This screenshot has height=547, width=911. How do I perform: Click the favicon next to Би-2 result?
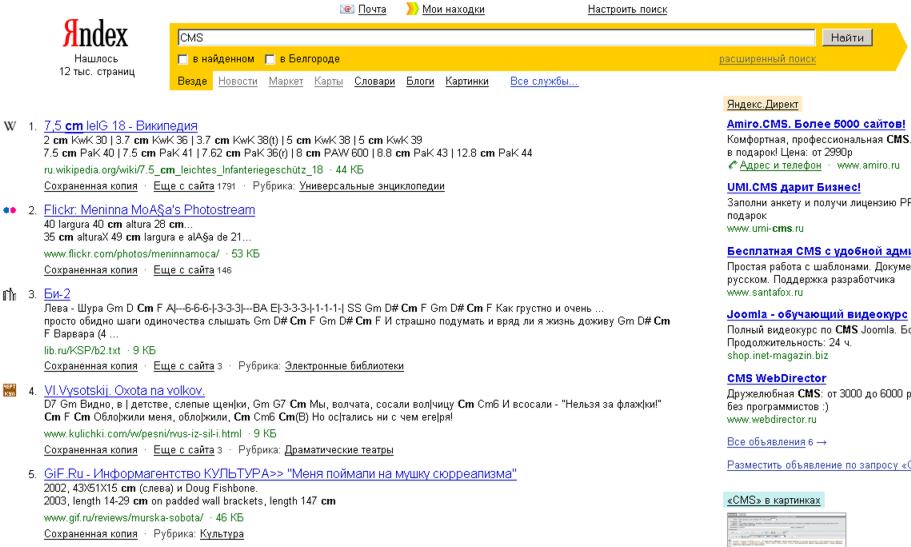[11, 295]
